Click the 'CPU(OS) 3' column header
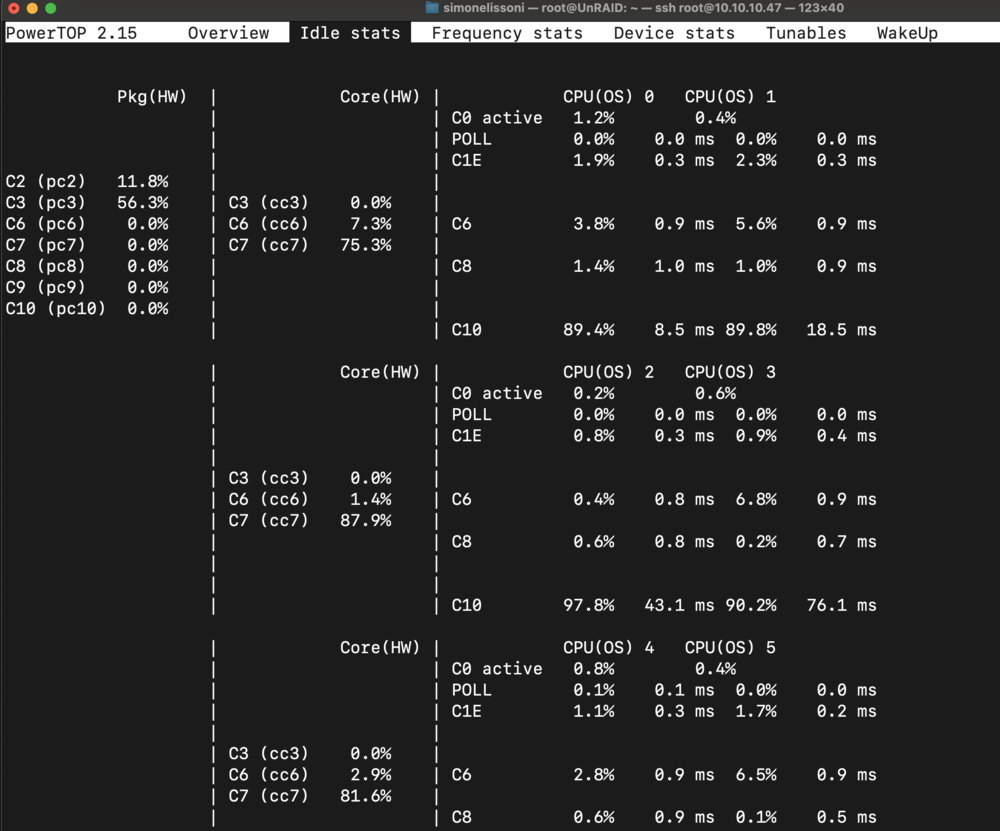Screen dimensions: 1000x831 click(730, 372)
